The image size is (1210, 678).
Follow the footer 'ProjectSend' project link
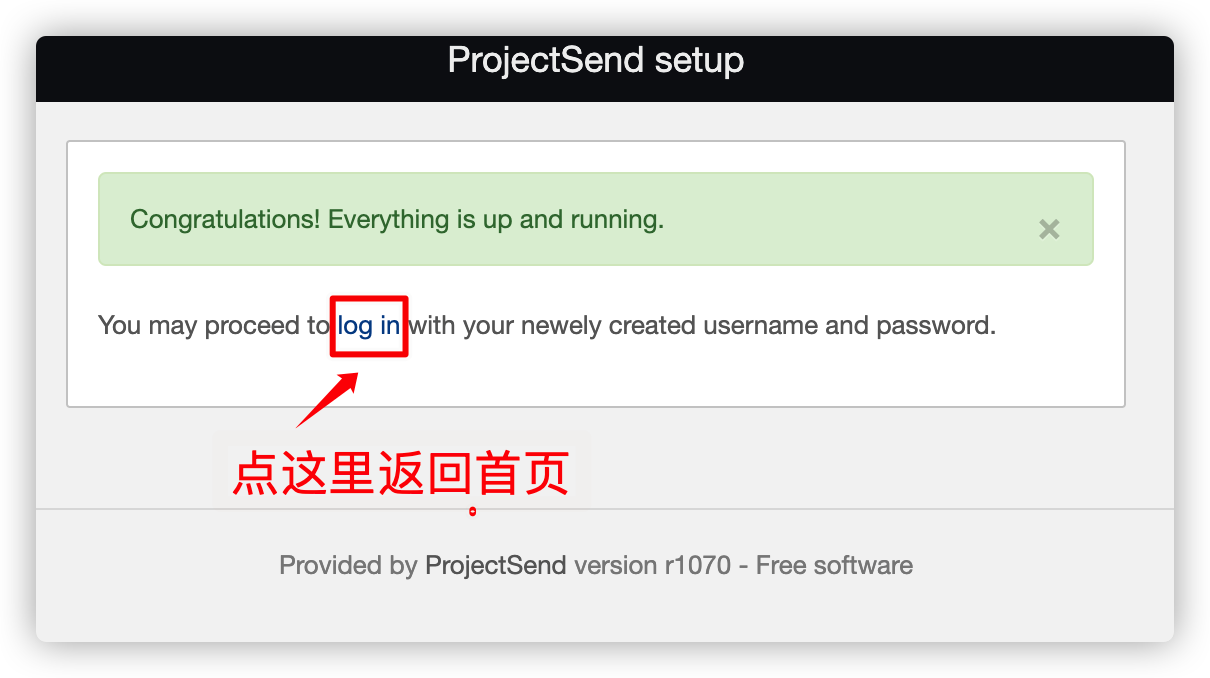pos(495,565)
